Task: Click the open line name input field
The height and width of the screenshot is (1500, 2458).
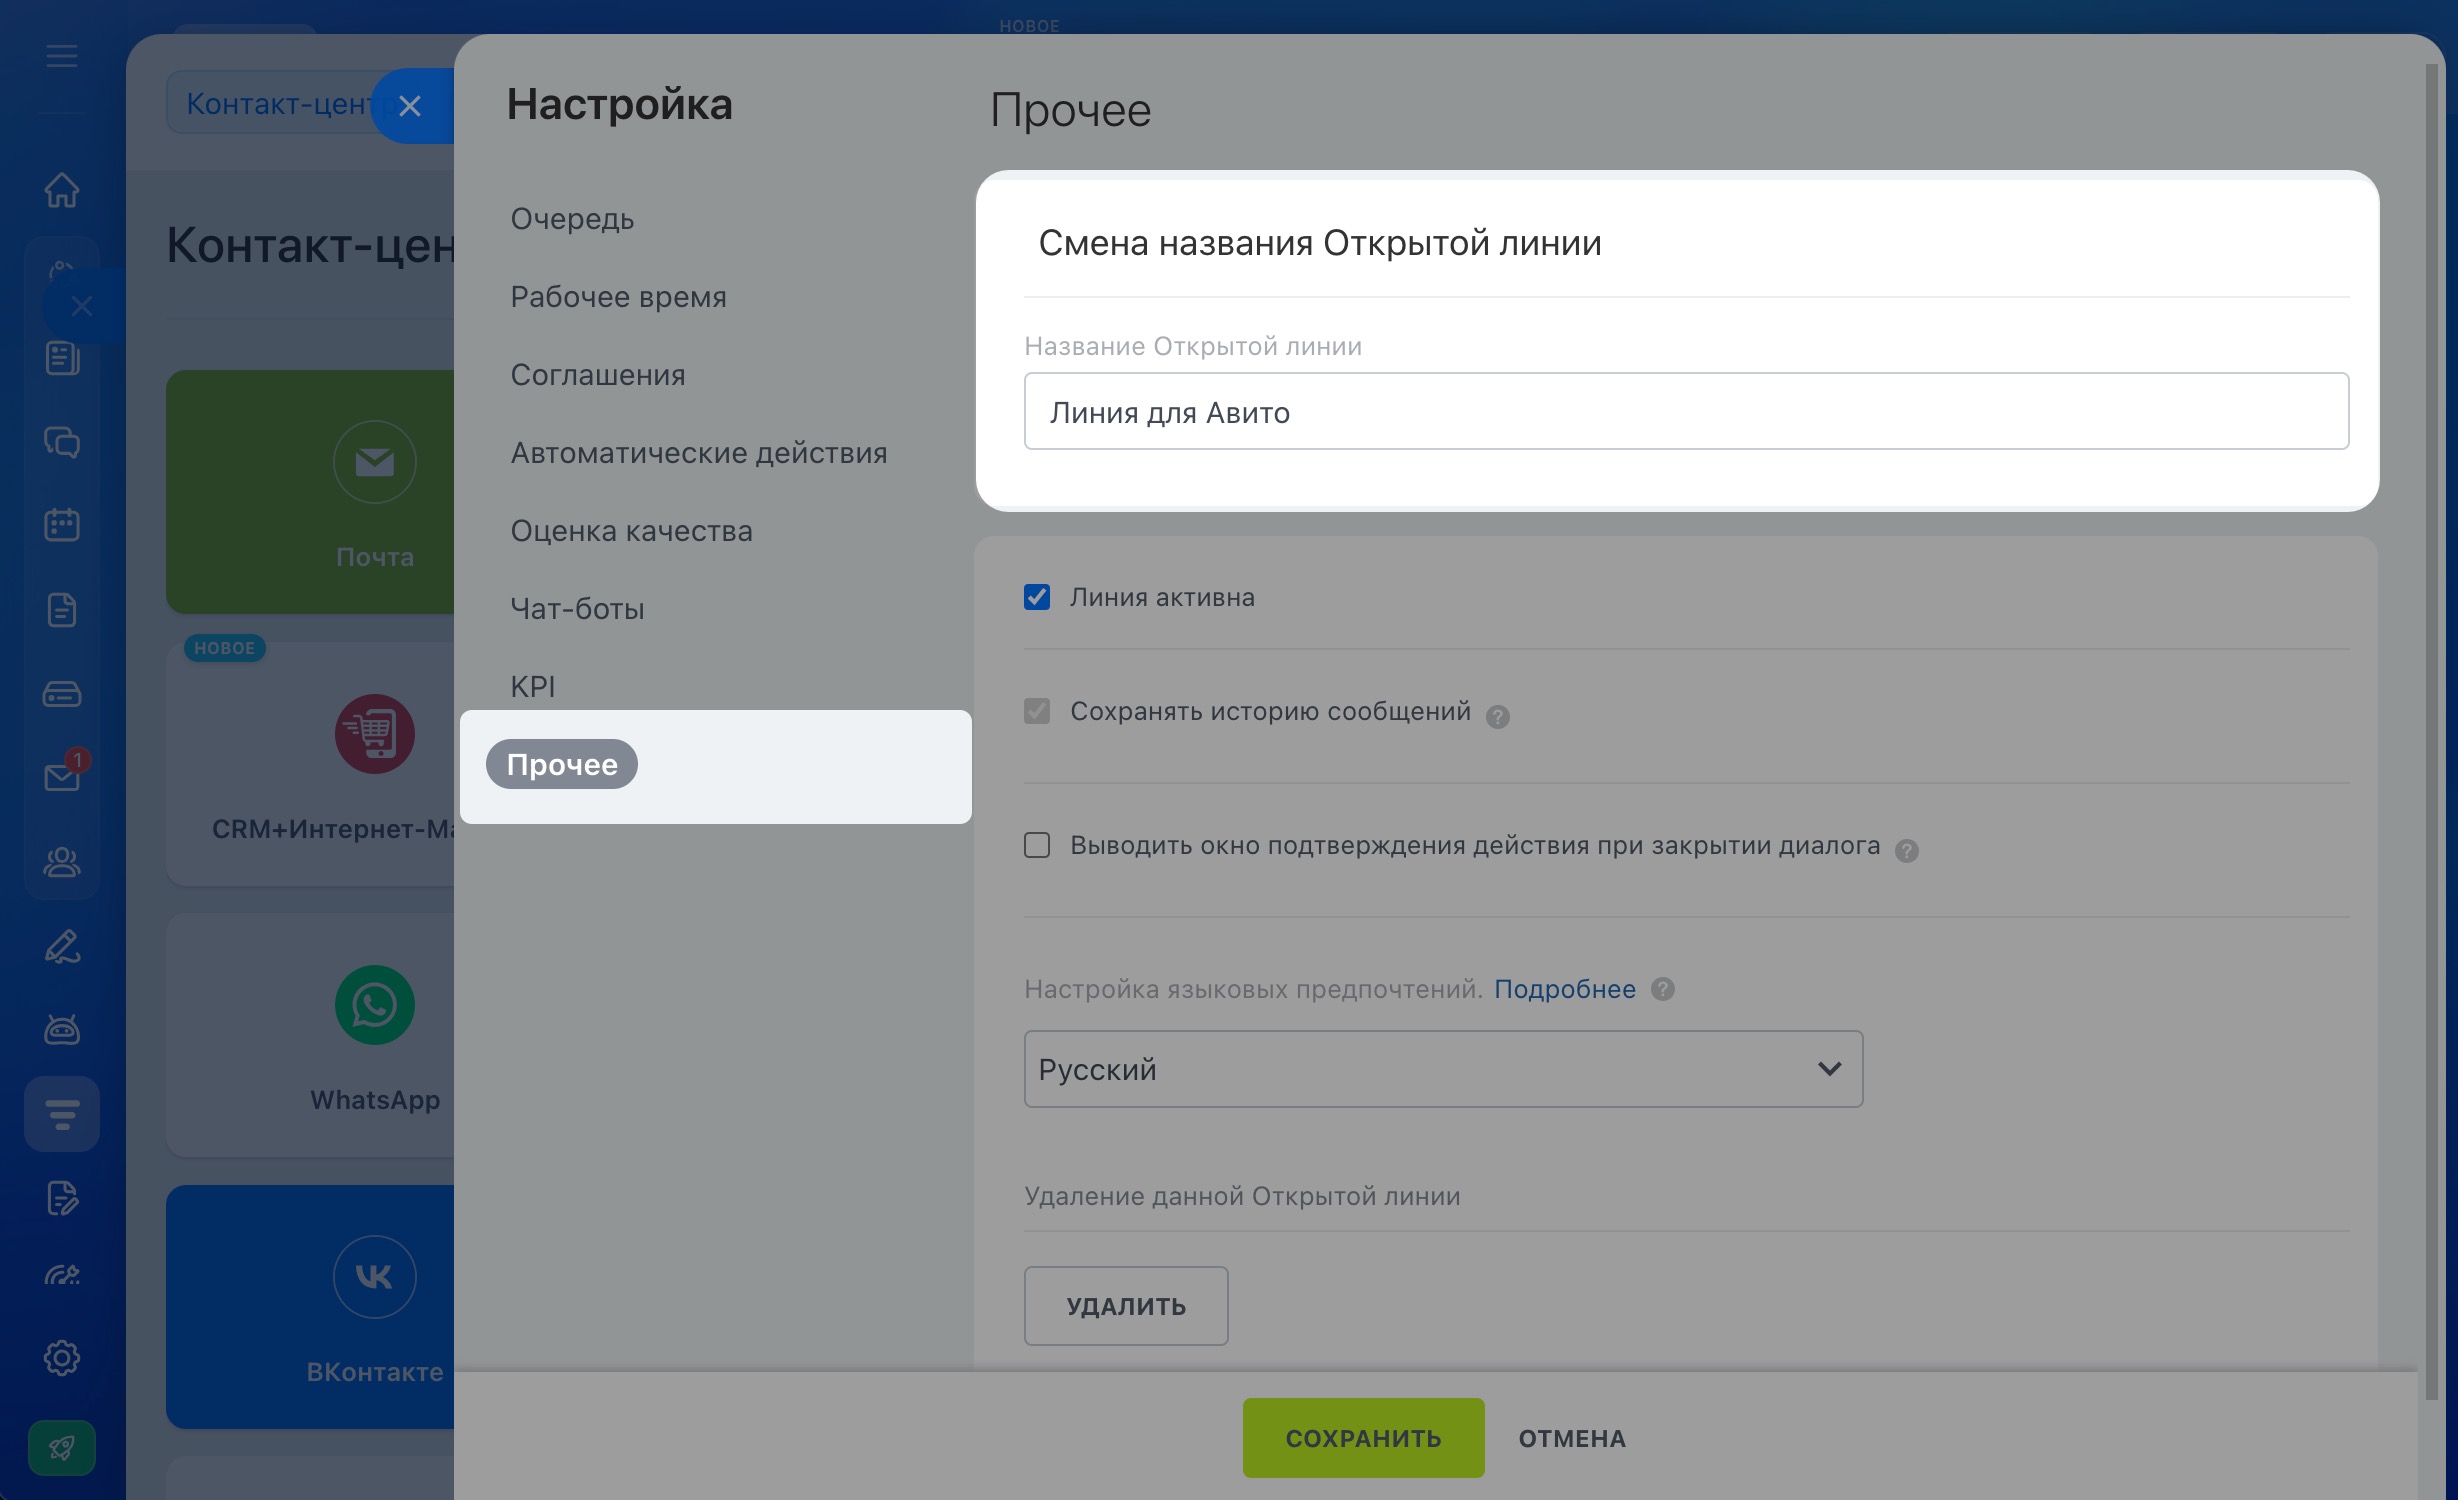Action: (x=1686, y=411)
